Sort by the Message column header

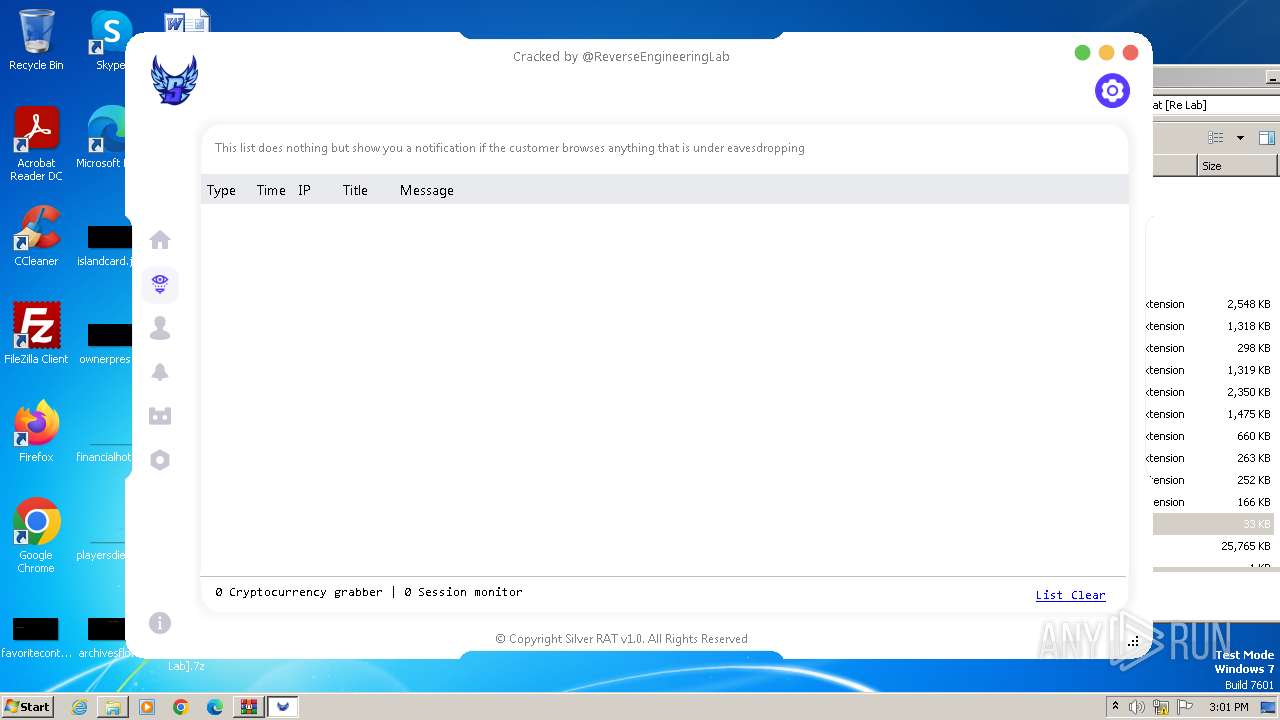pyautogui.click(x=427, y=190)
